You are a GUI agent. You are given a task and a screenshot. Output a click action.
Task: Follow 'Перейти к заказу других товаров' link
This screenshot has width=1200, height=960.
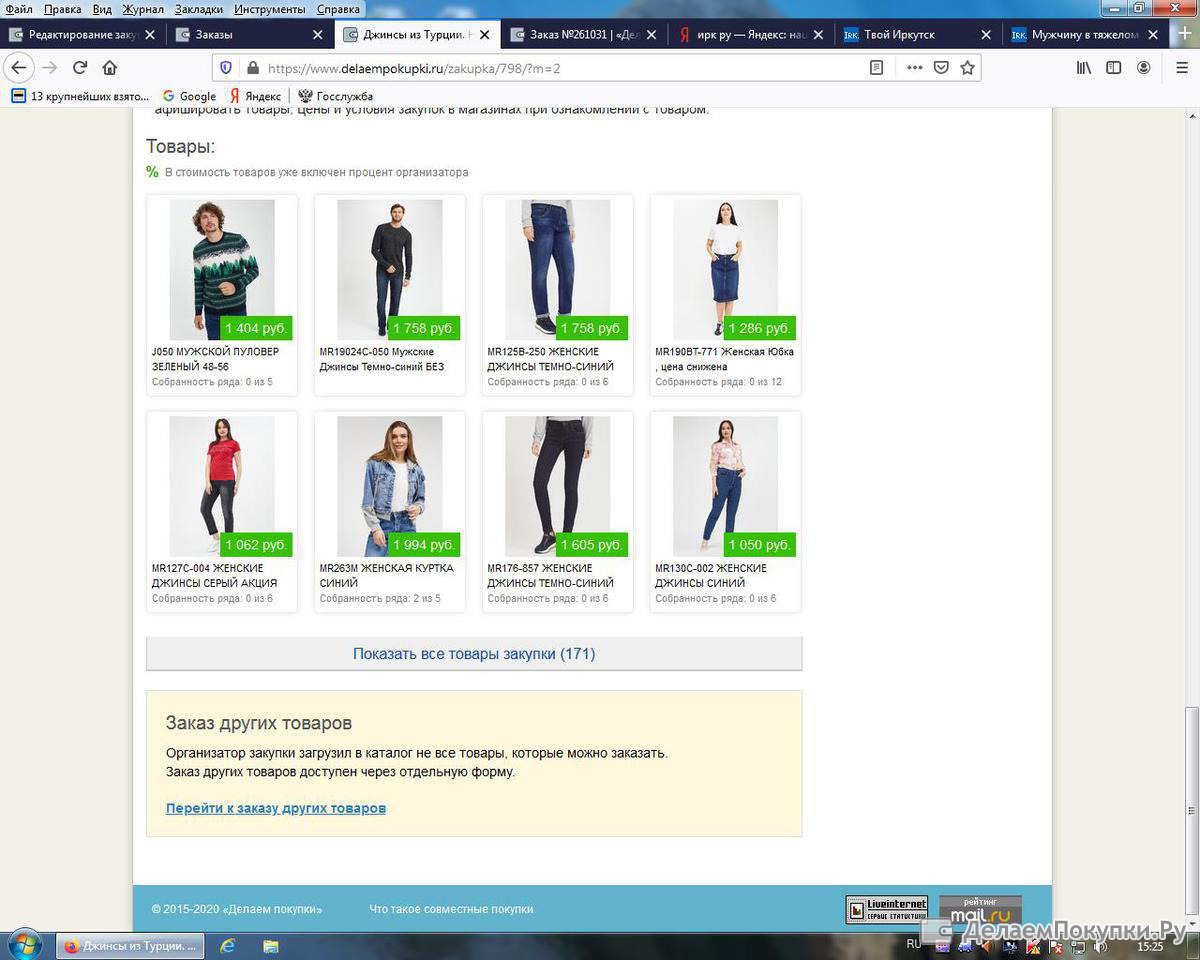(276, 808)
